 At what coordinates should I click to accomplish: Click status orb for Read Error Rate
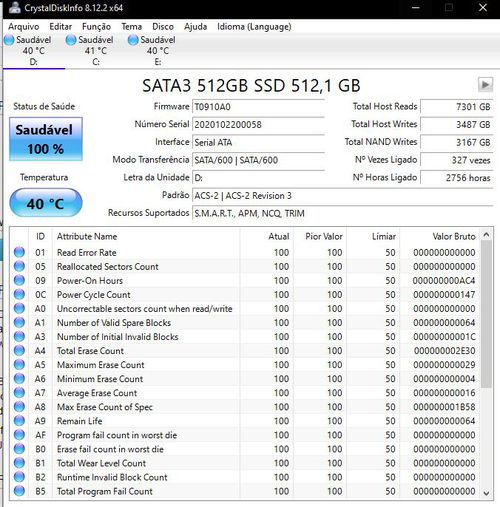(19, 252)
